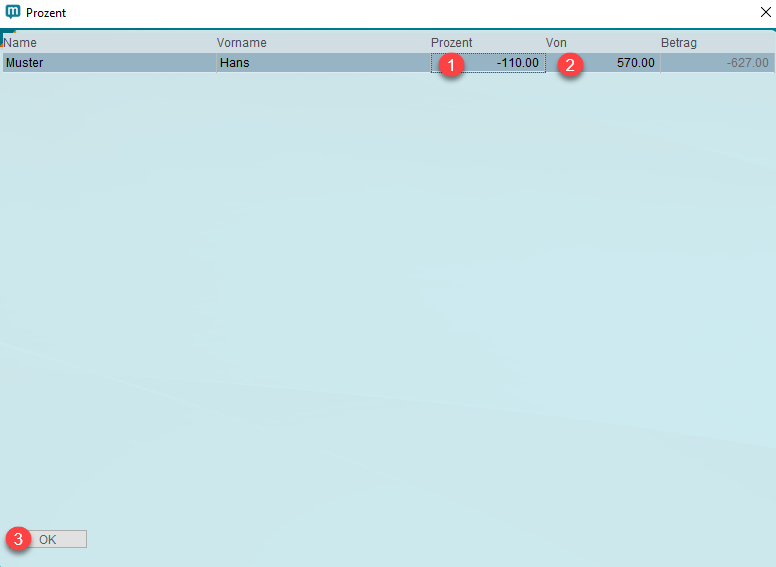
Task: Click the red annotation badge number 1
Action: pos(453,65)
